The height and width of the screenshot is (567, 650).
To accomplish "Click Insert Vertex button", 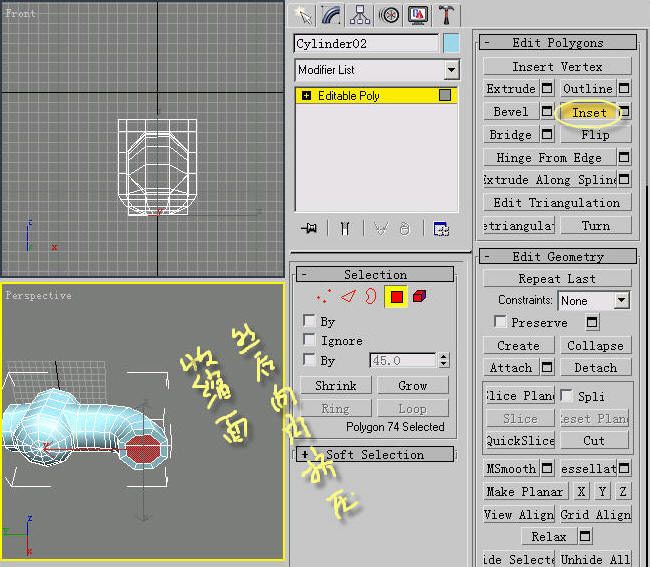I will [557, 66].
